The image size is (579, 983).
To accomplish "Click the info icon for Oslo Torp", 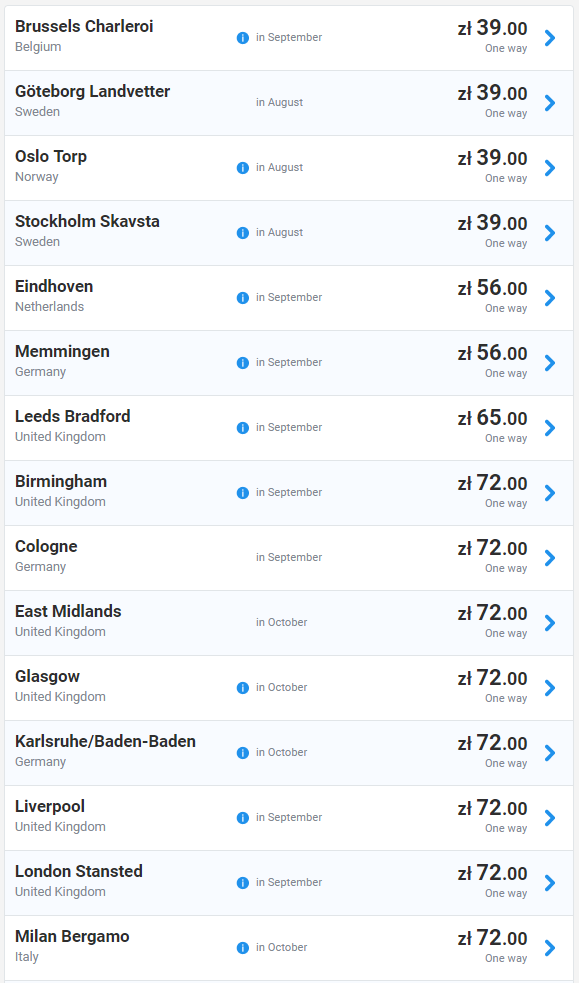I will click(243, 168).
